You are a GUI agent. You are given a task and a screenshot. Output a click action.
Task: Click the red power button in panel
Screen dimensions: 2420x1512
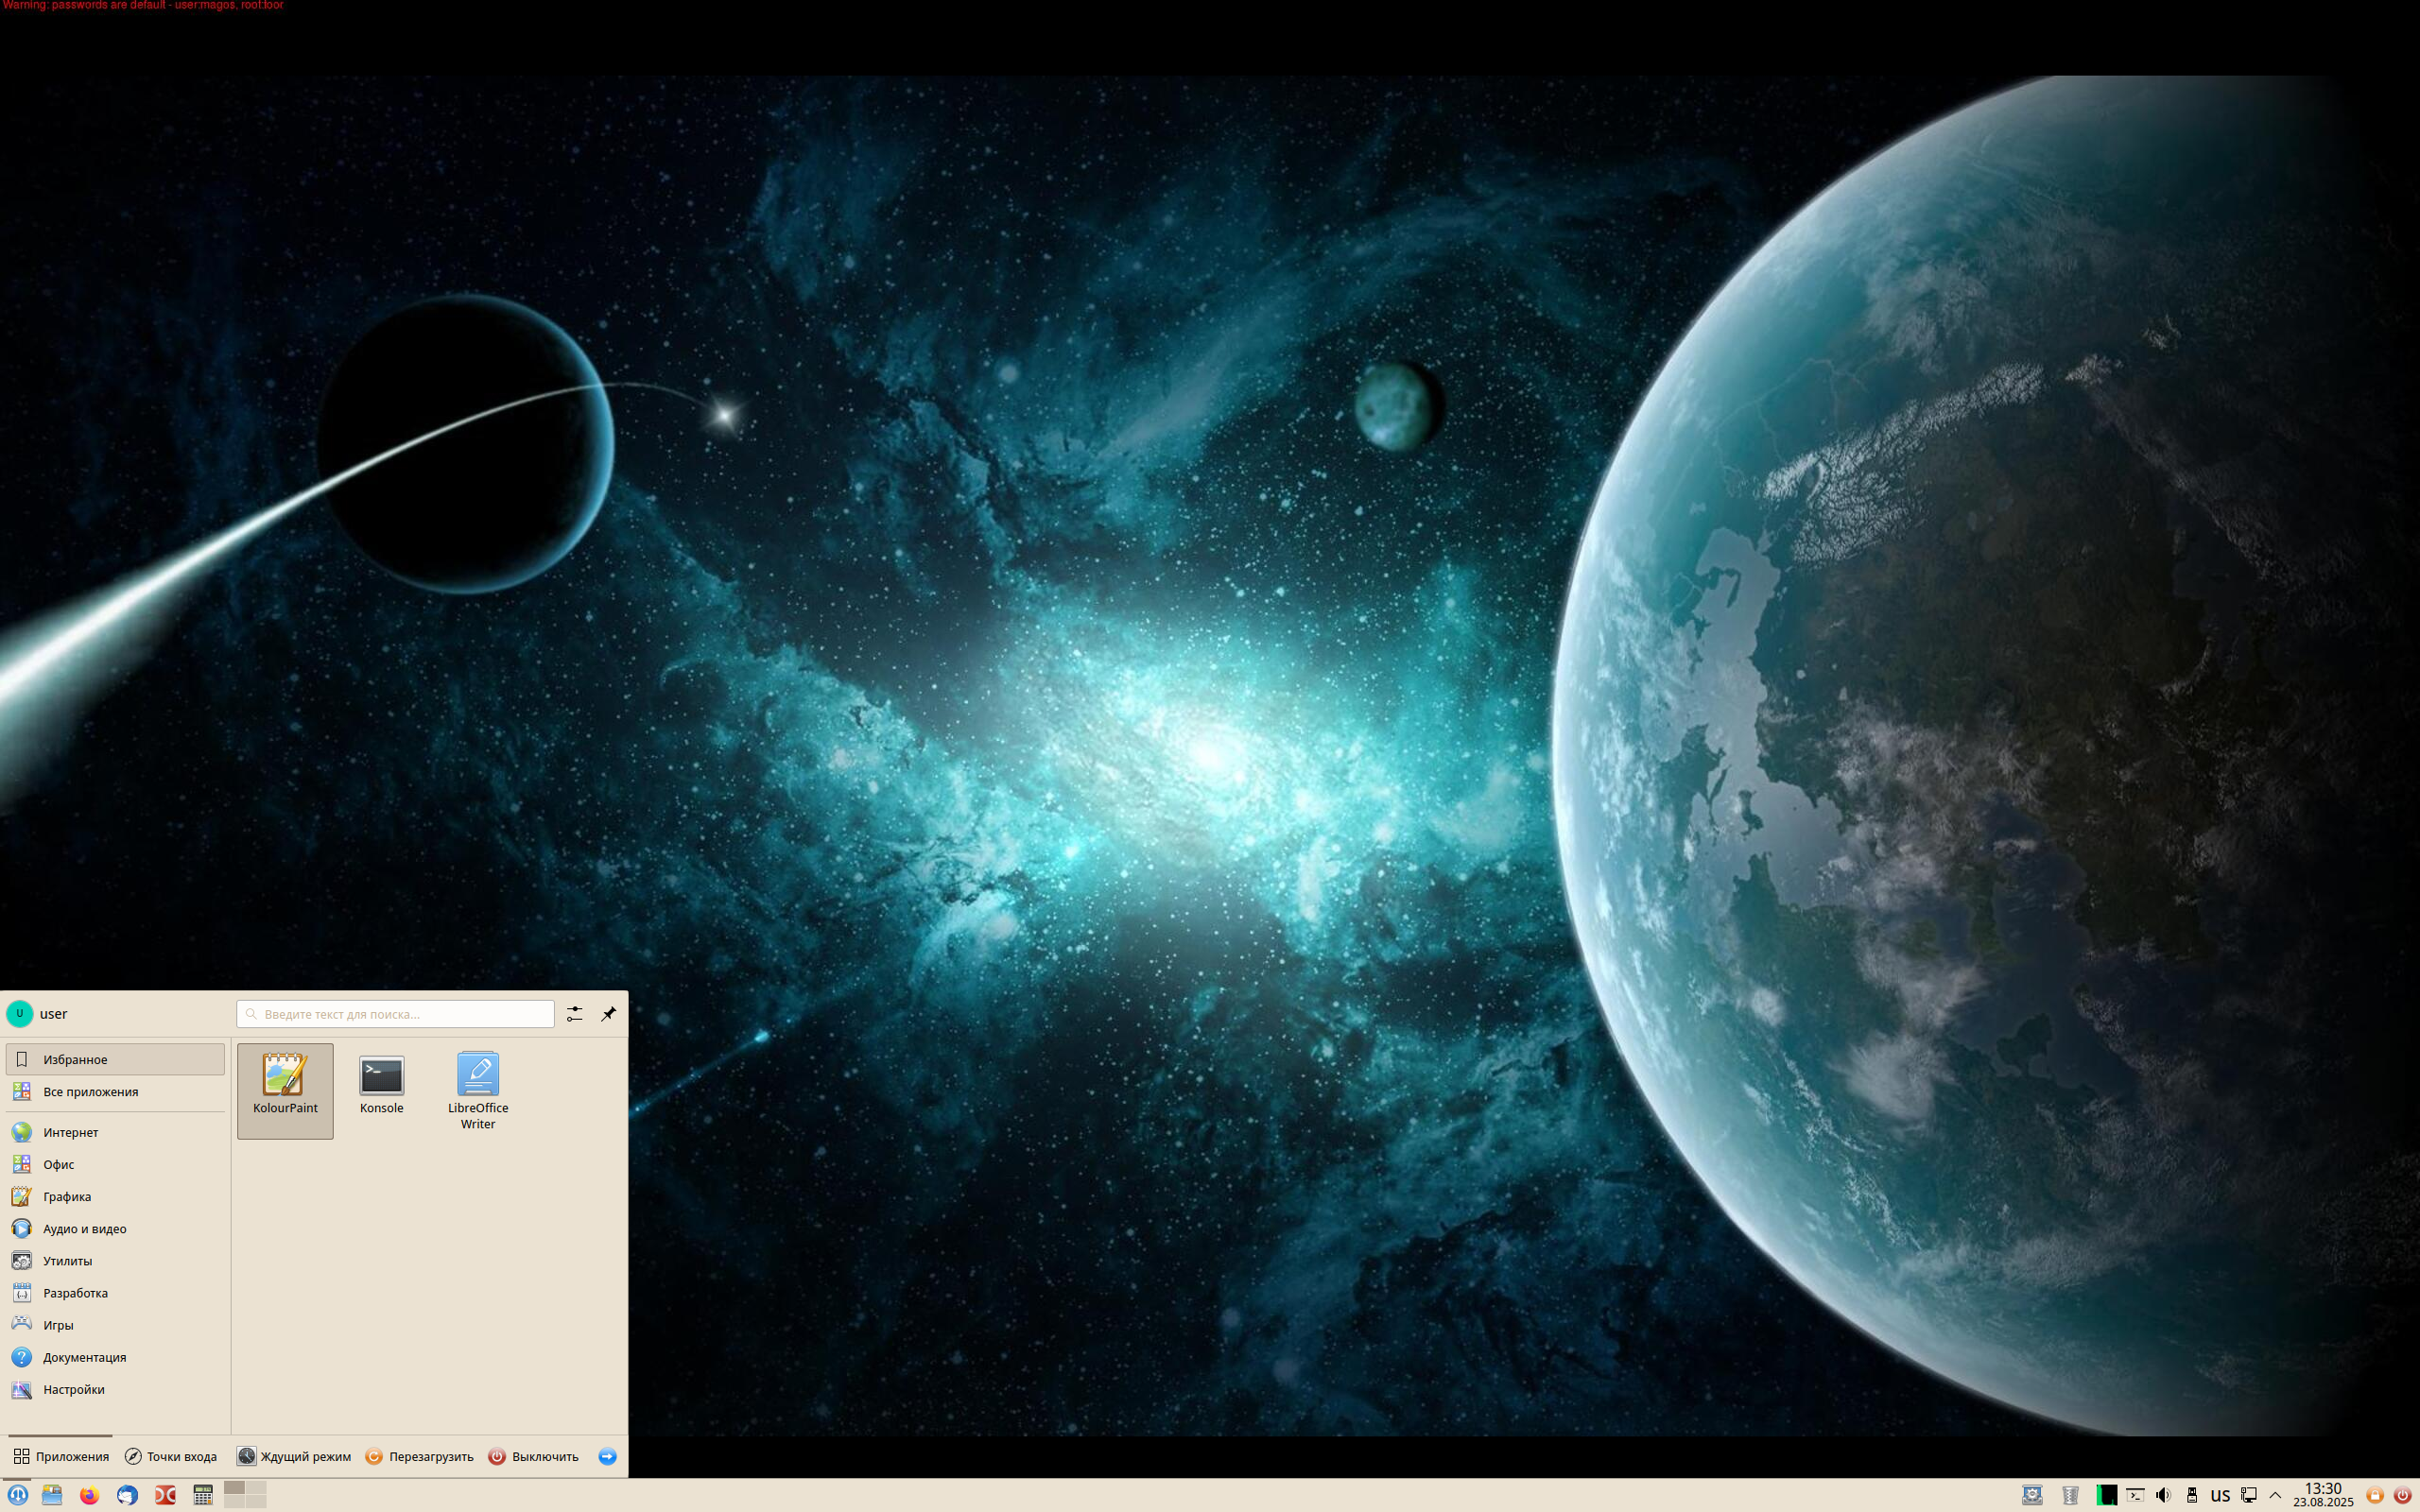pyautogui.click(x=2403, y=1495)
